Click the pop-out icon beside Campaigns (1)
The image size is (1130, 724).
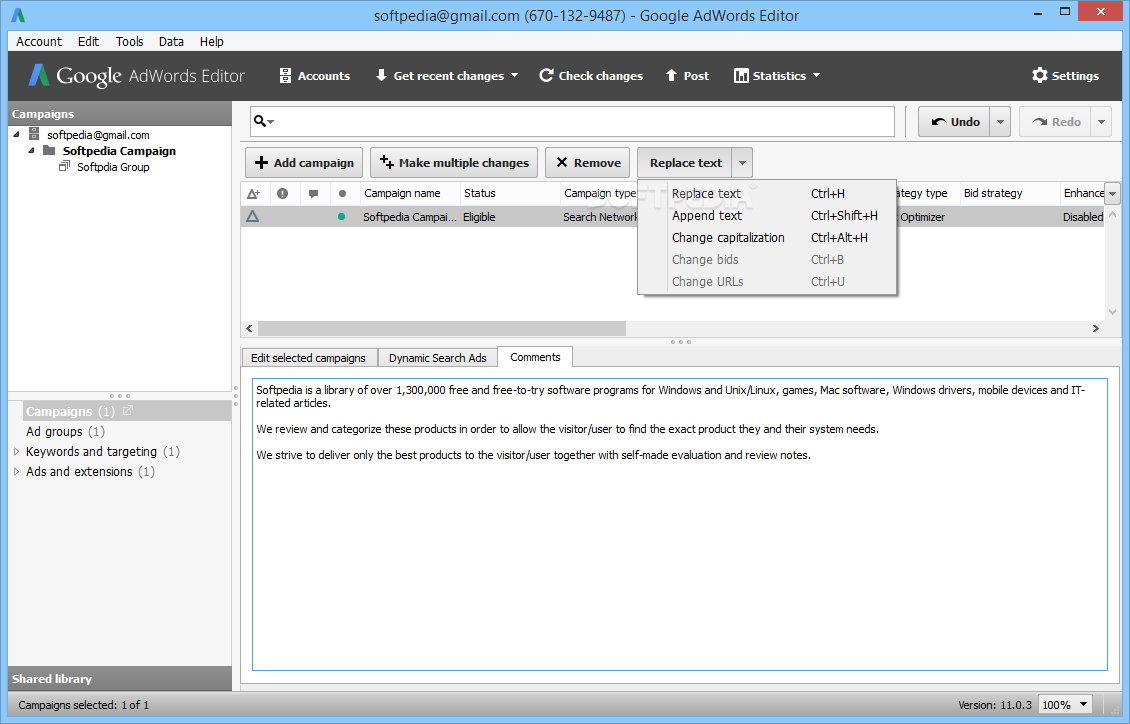tap(128, 411)
